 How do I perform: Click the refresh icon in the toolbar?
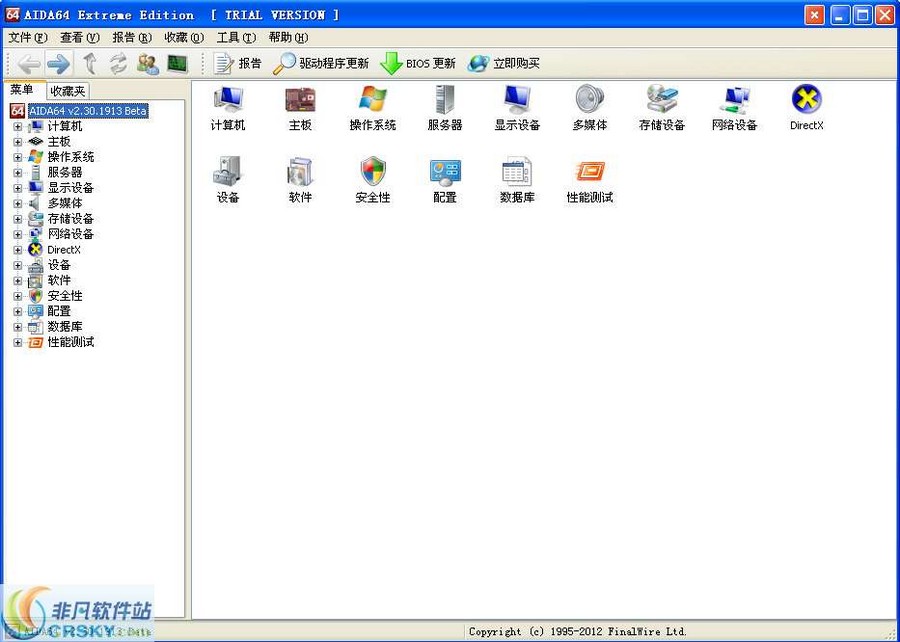pos(118,62)
